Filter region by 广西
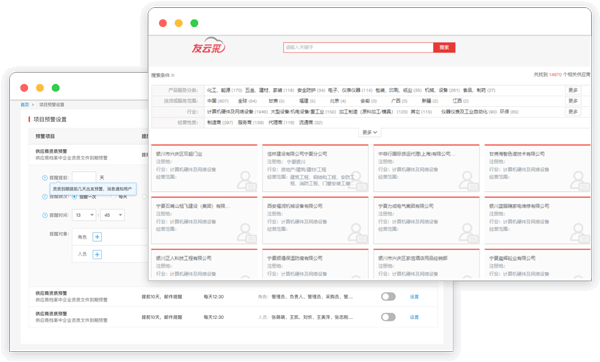 pyautogui.click(x=399, y=101)
